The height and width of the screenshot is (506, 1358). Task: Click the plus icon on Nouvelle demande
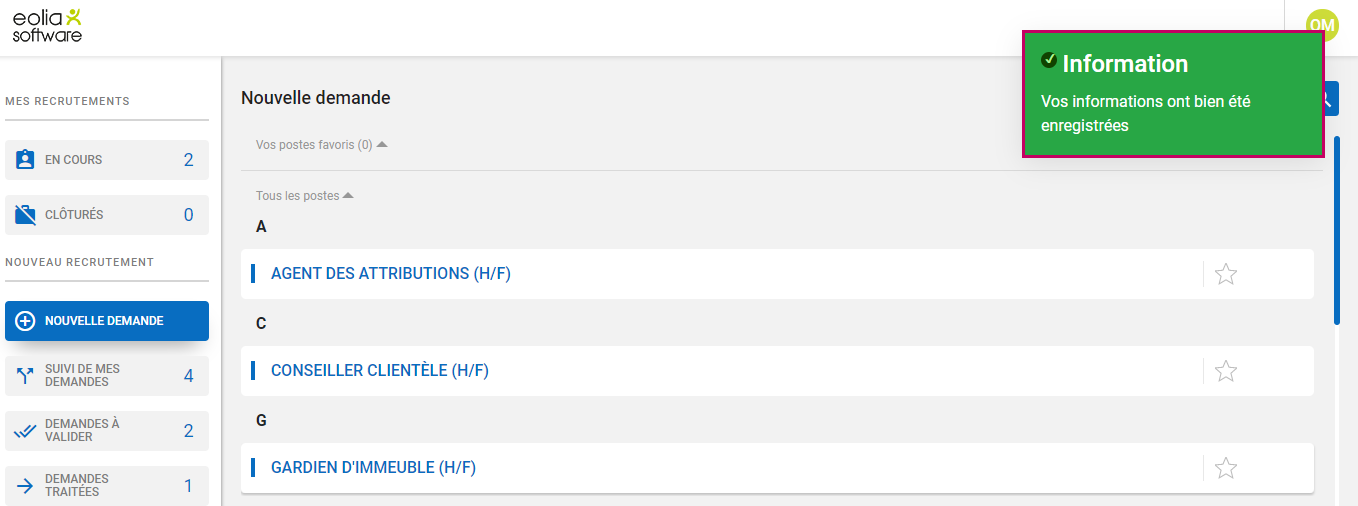click(x=26, y=321)
